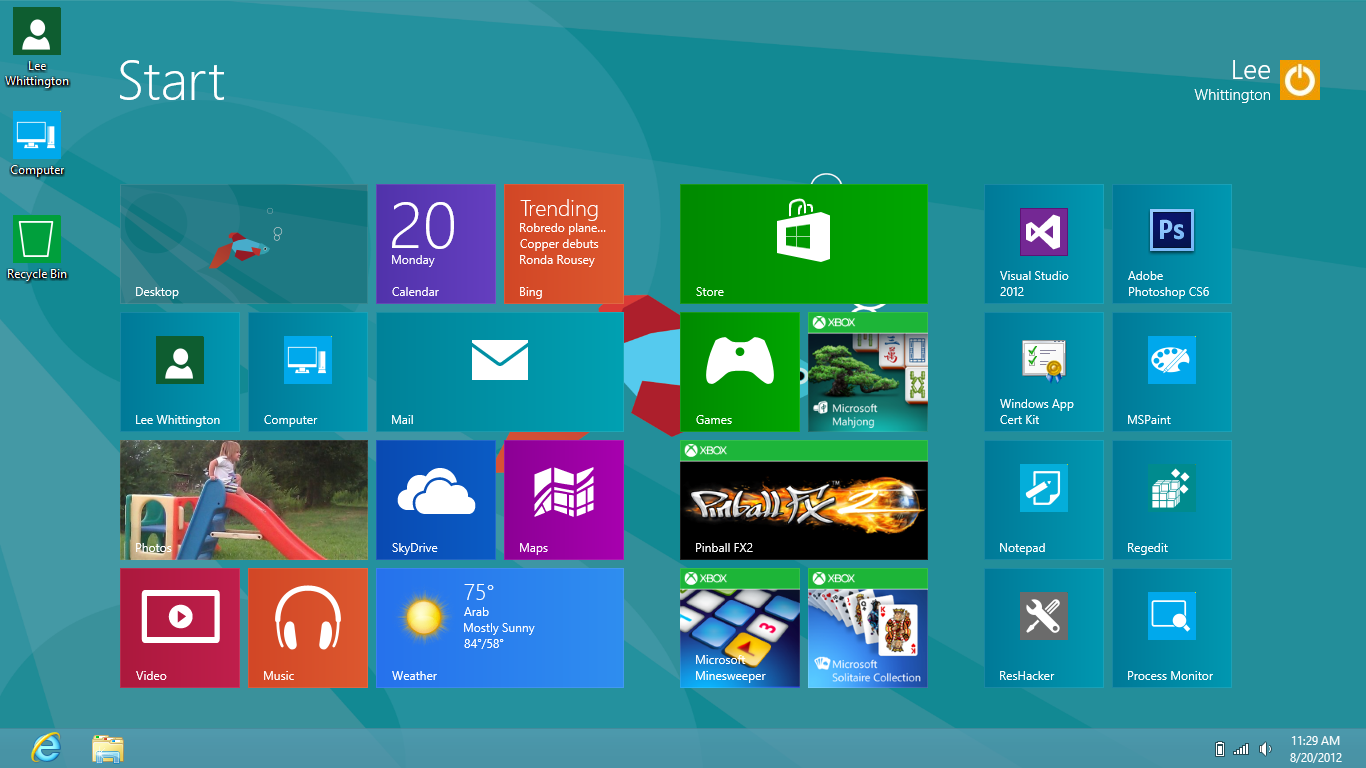Launch Visual Studio 2012 tile
1366x768 pixels.
point(1043,243)
